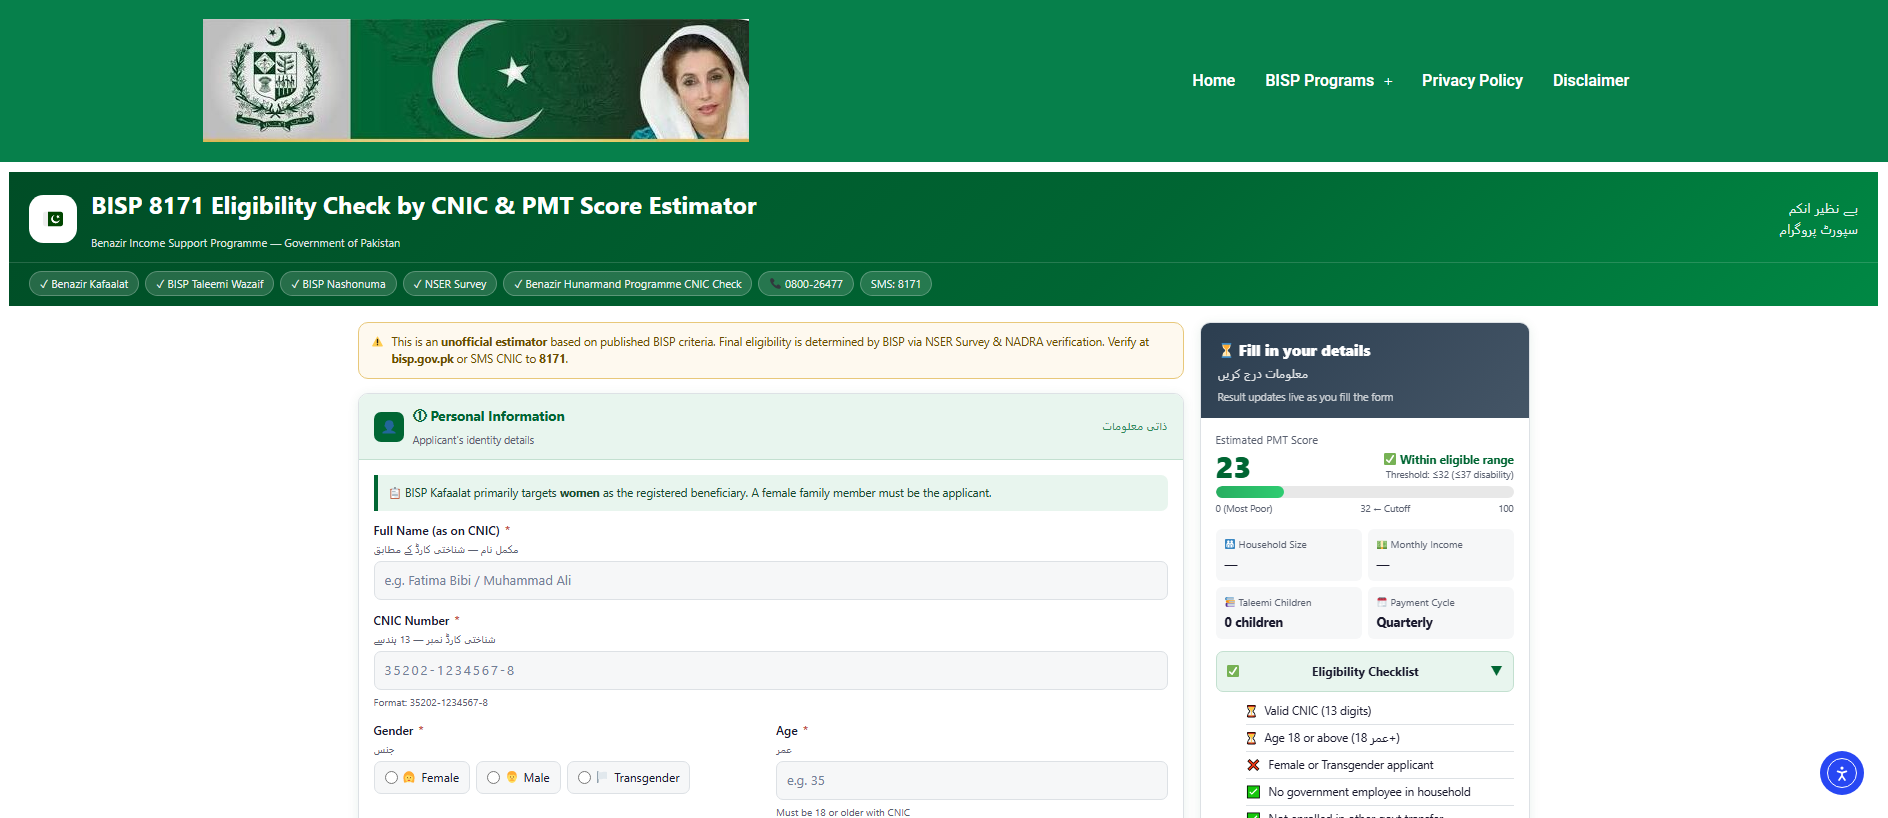Click the Quarterly payment cycle value
1888x818 pixels.
click(1404, 623)
